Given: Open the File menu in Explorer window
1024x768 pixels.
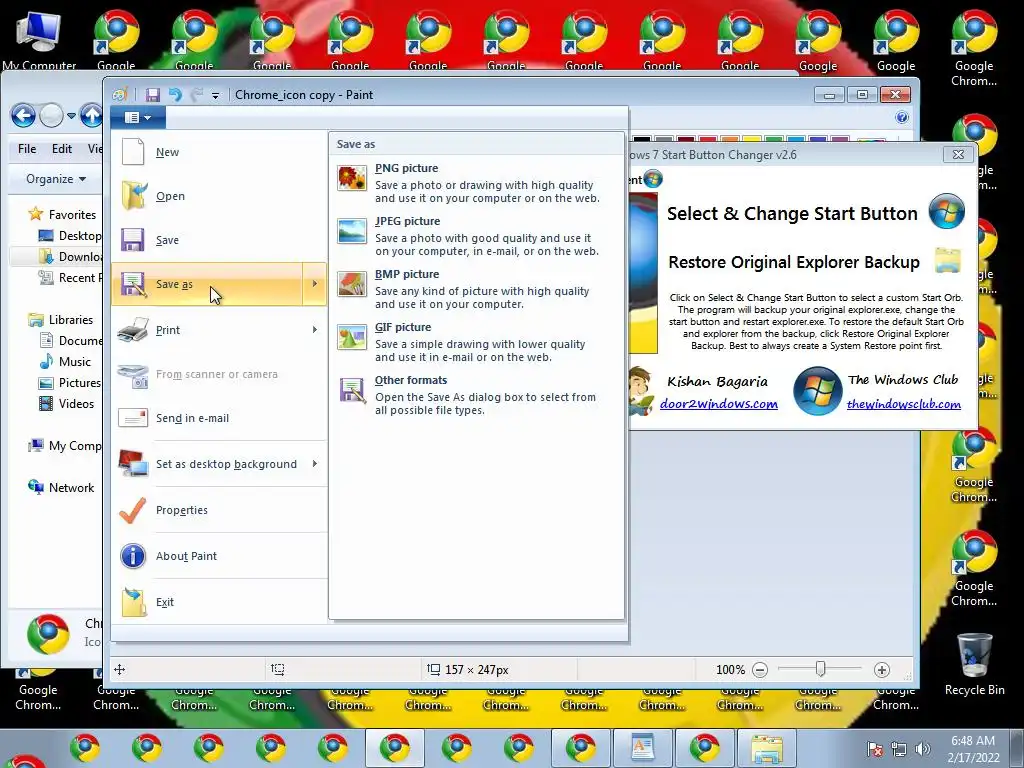Looking at the screenshot, I should (x=27, y=149).
